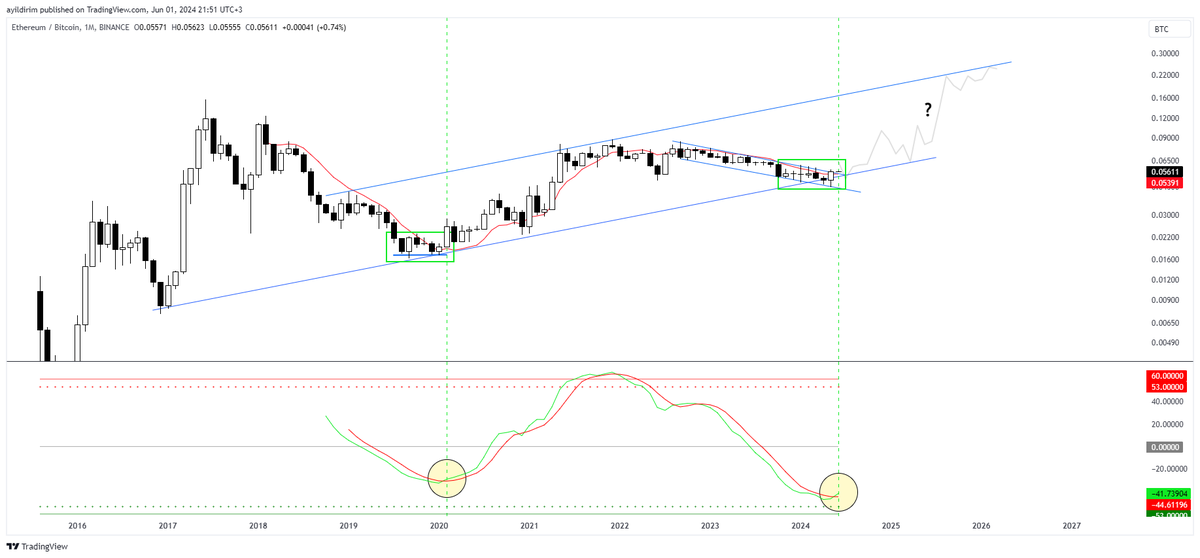
Task: Click the 2026 time axis label
Action: [981, 524]
